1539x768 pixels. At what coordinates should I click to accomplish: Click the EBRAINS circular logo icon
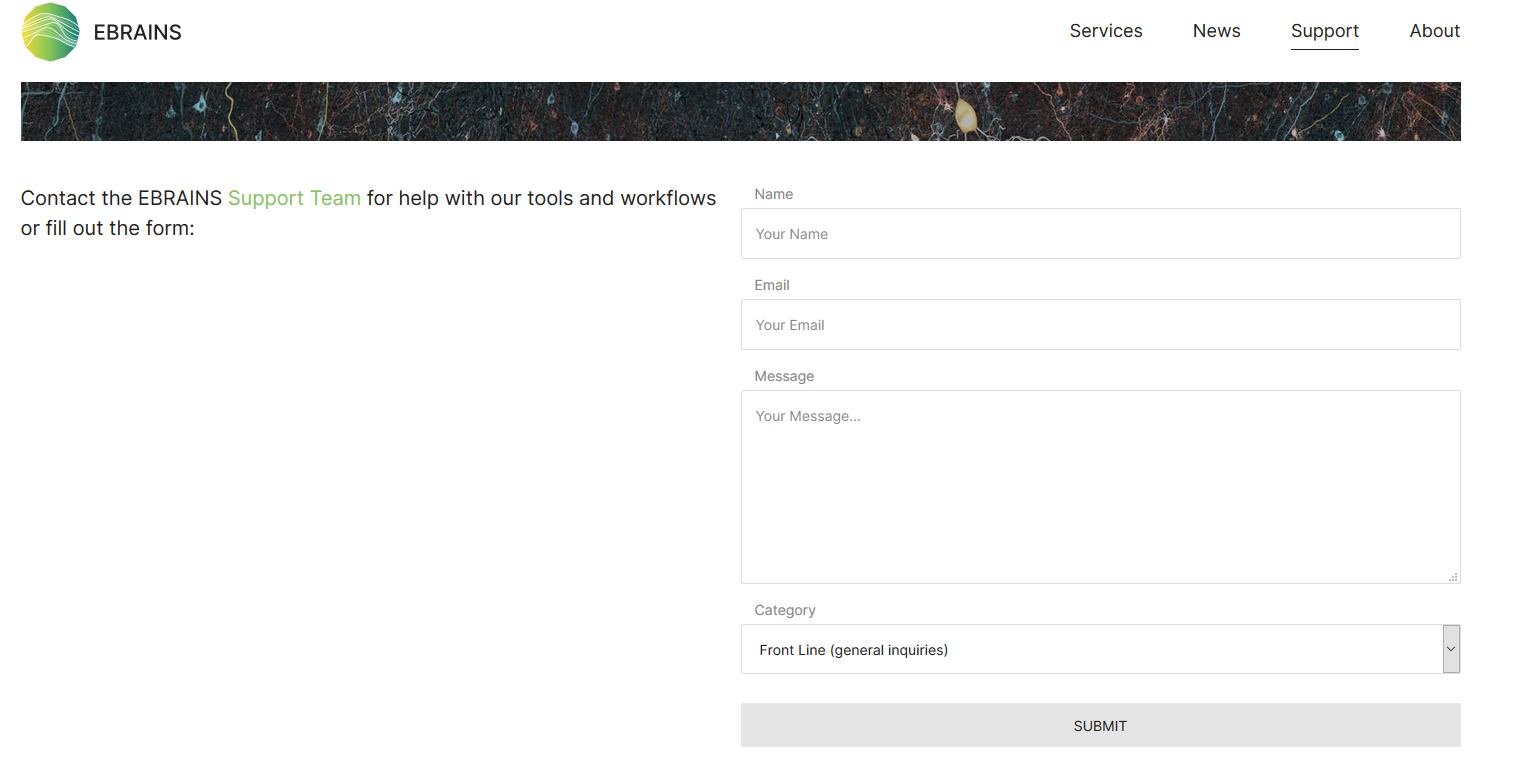pyautogui.click(x=50, y=32)
